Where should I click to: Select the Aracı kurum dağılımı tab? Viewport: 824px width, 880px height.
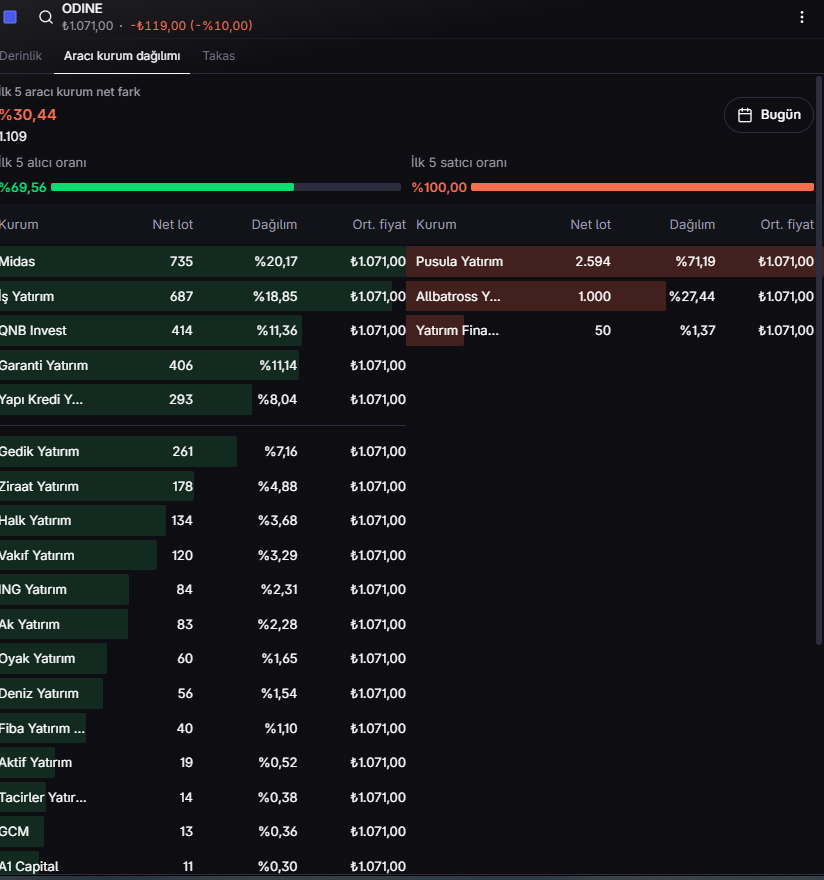pyautogui.click(x=122, y=56)
